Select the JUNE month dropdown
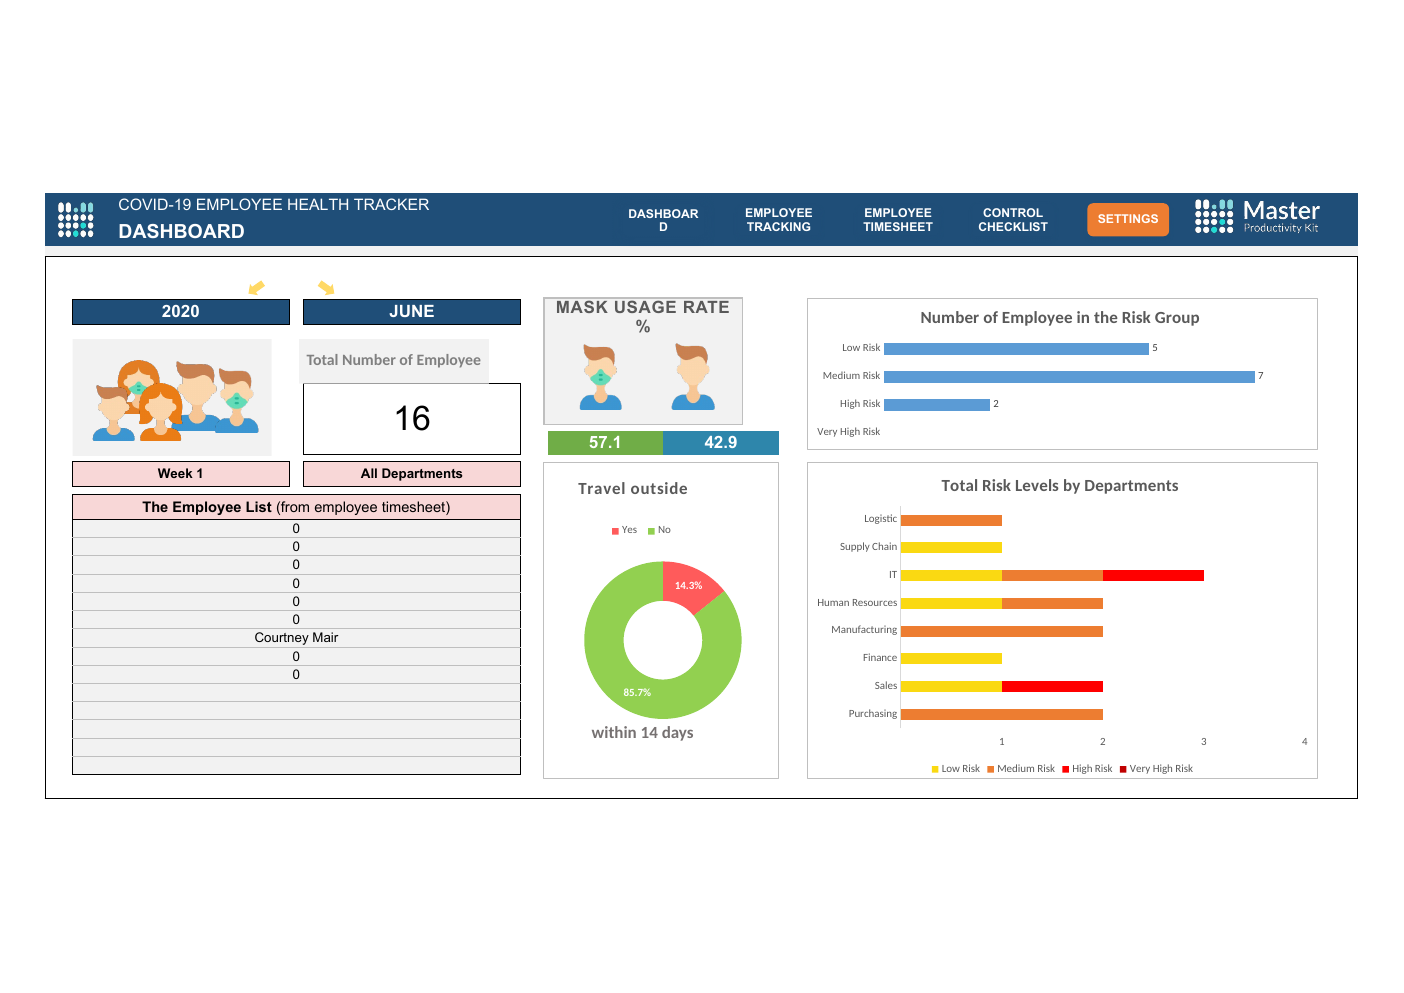 click(412, 312)
